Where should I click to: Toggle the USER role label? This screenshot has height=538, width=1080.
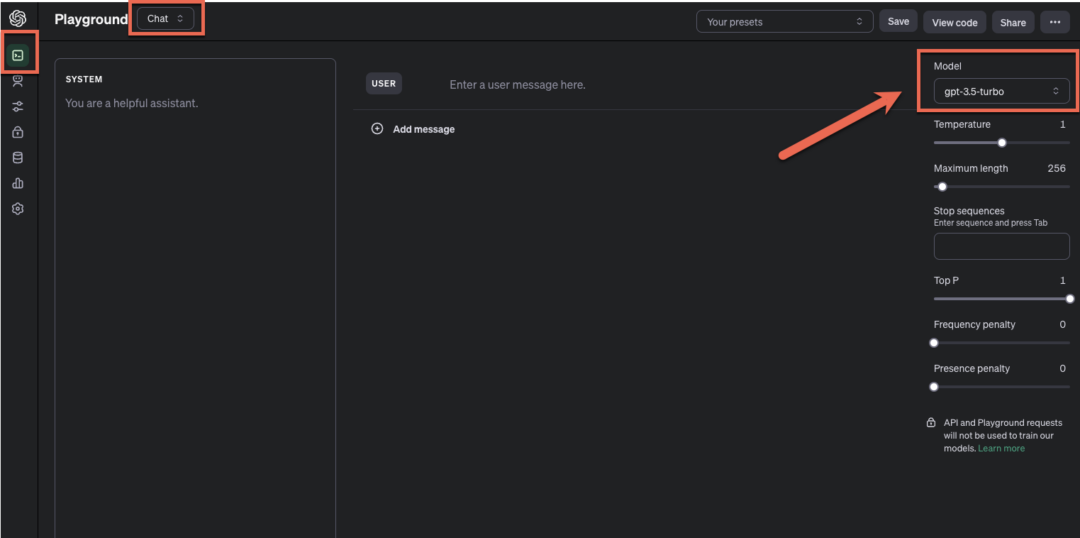pyautogui.click(x=384, y=84)
